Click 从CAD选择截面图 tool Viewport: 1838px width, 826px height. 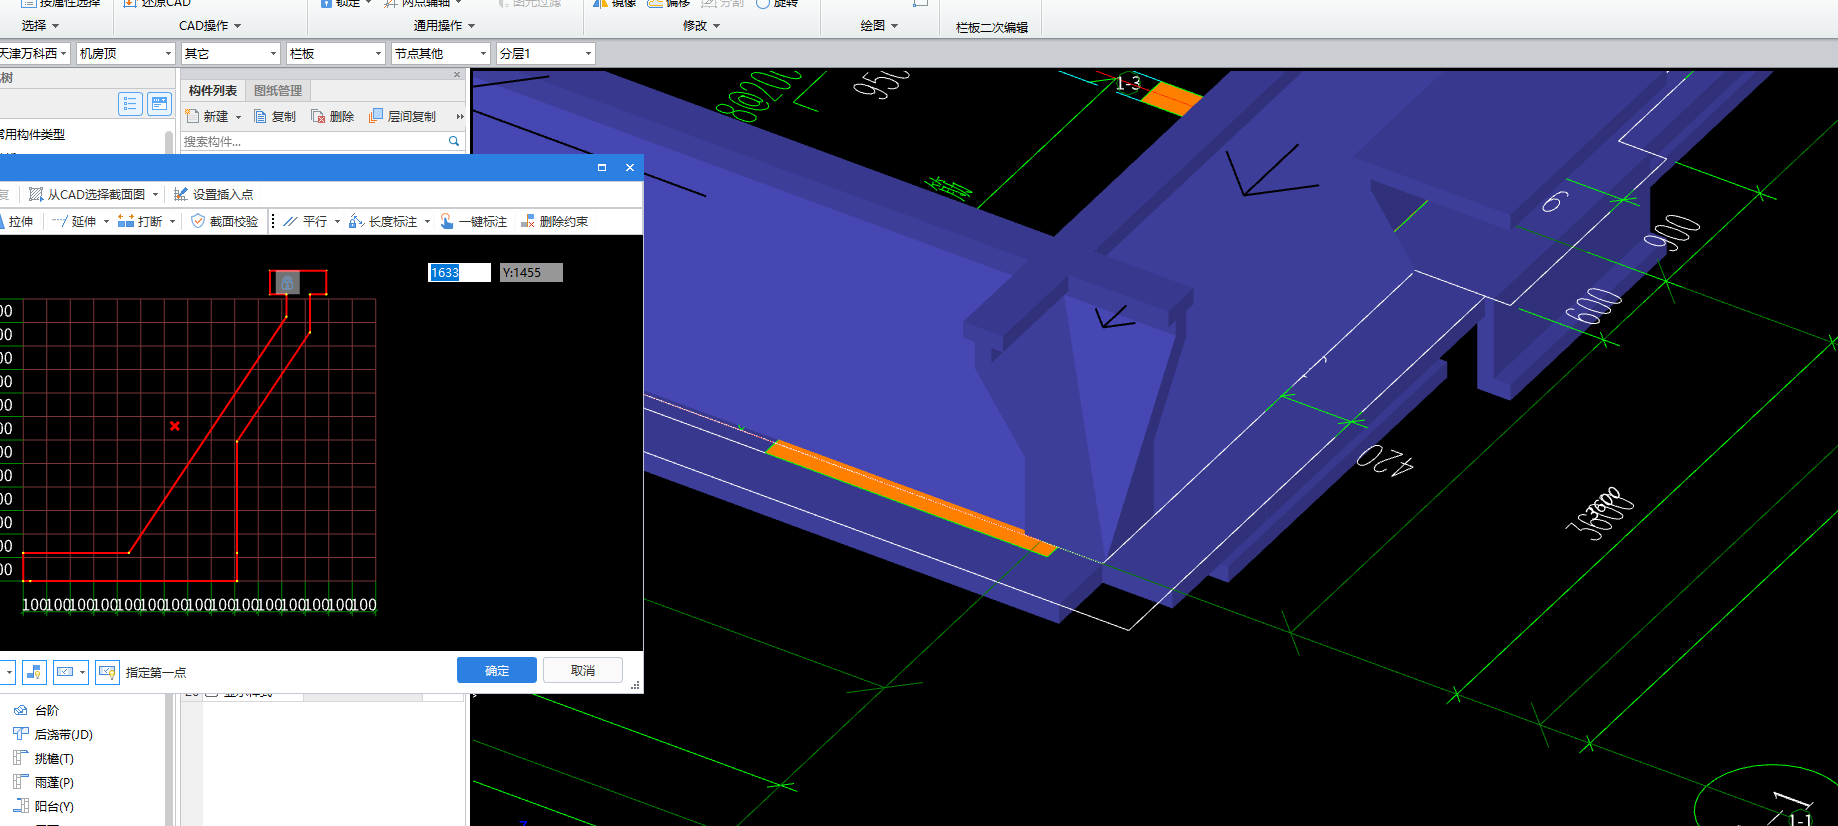pyautogui.click(x=87, y=194)
